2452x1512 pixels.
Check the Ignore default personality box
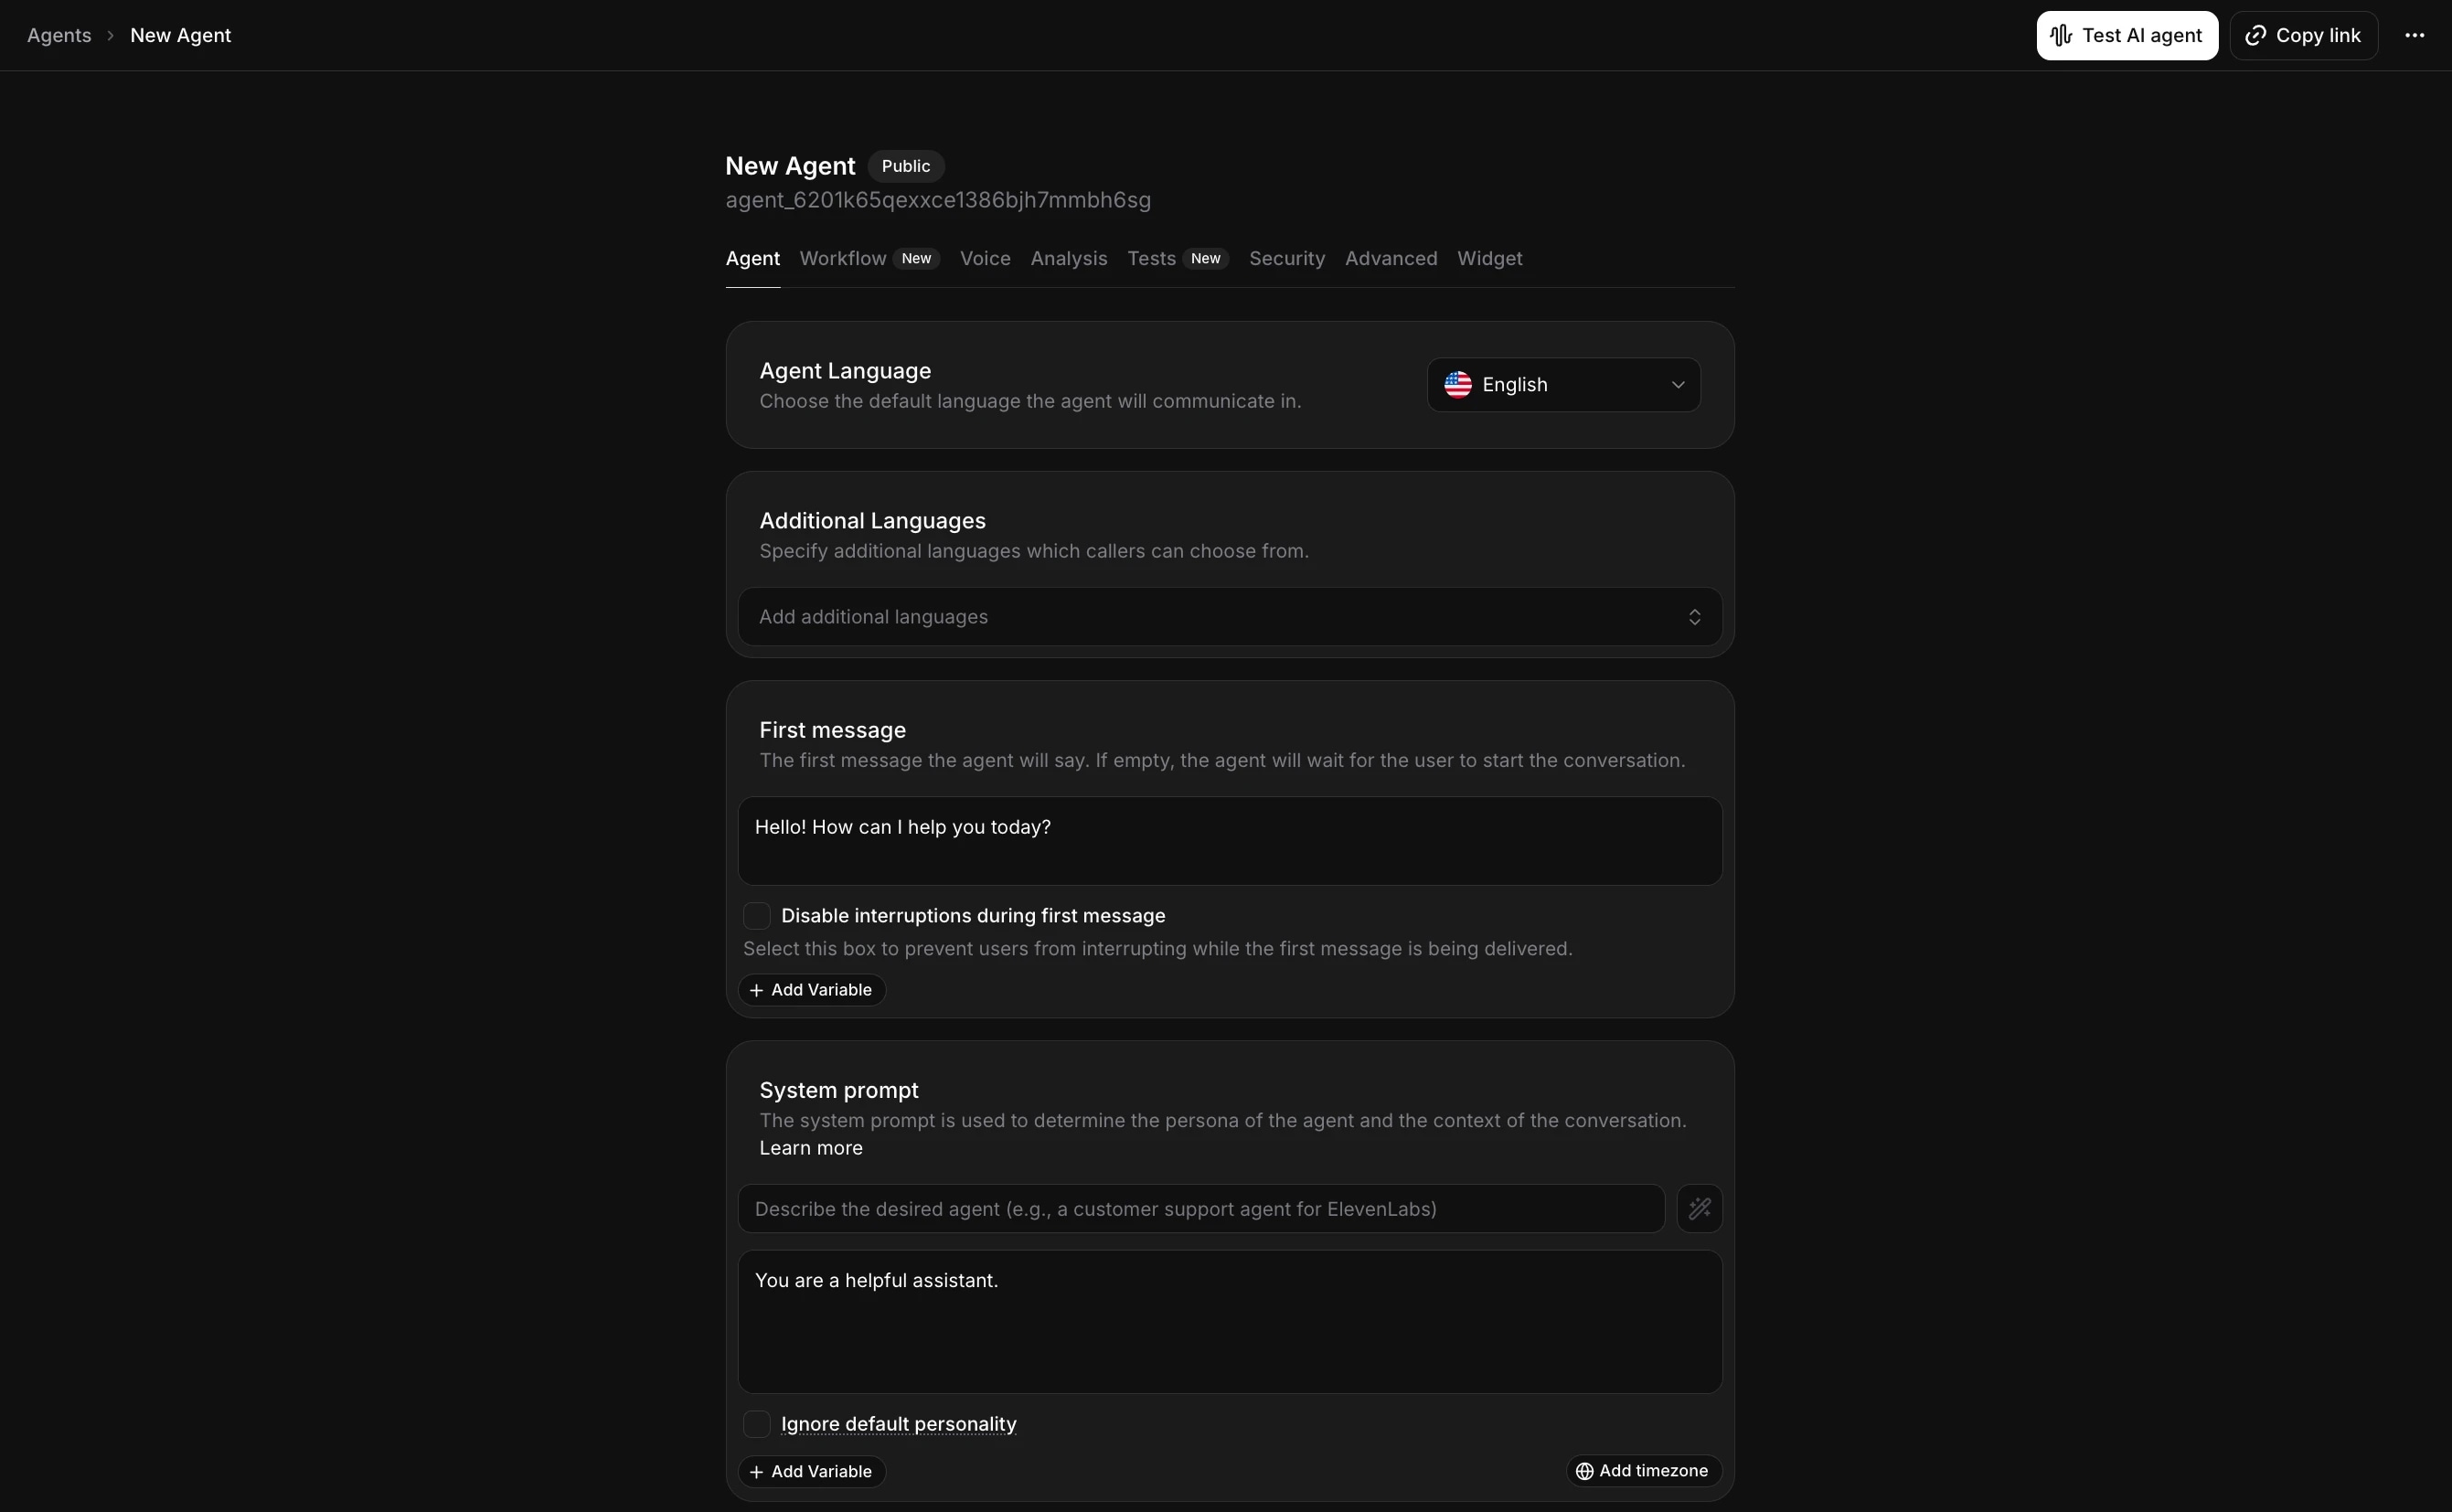click(x=757, y=1423)
